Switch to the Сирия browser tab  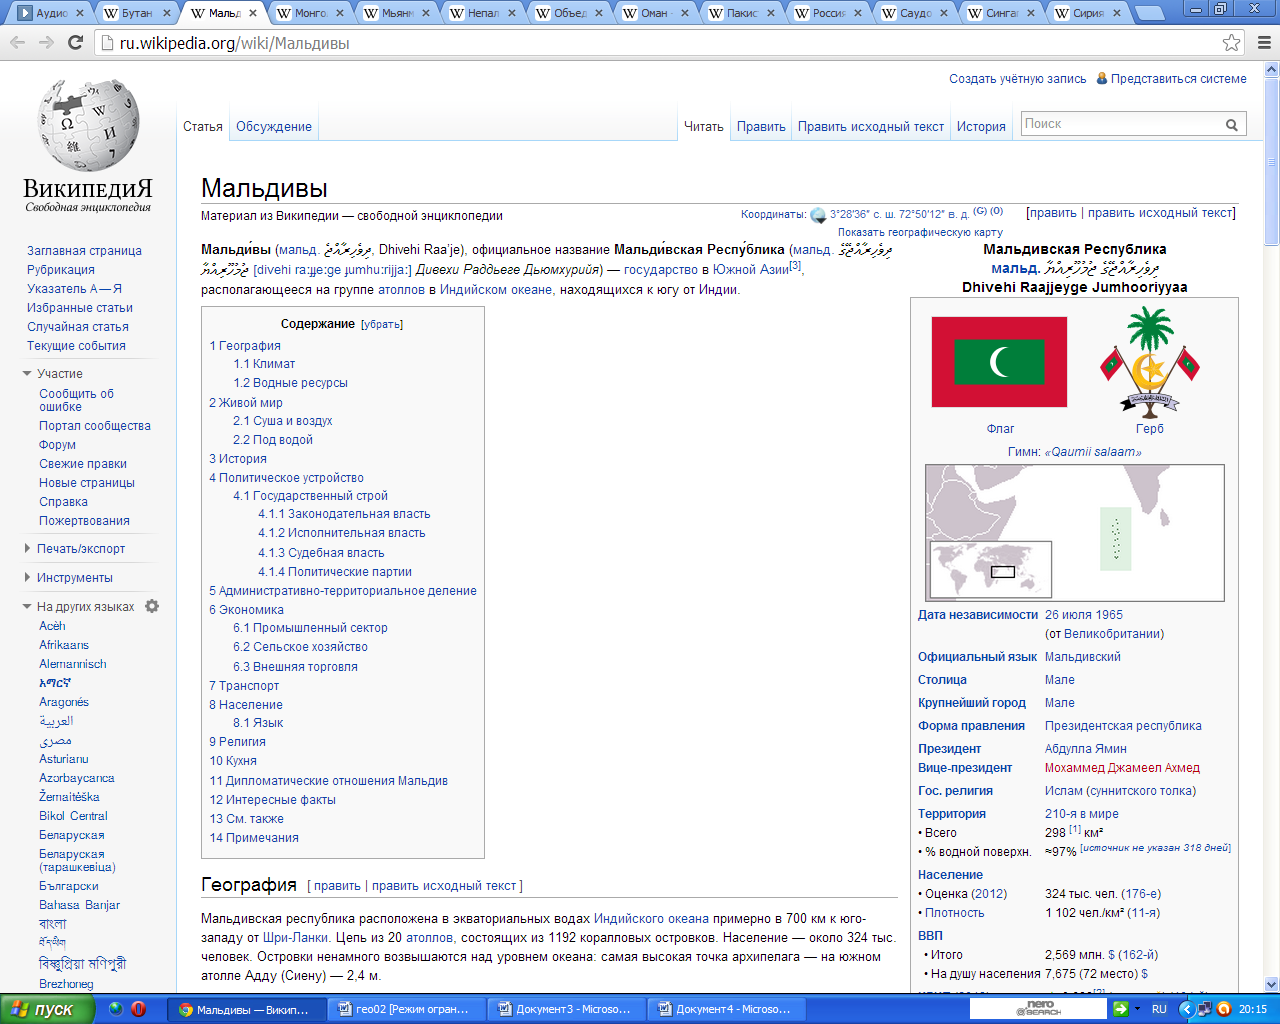click(1088, 13)
